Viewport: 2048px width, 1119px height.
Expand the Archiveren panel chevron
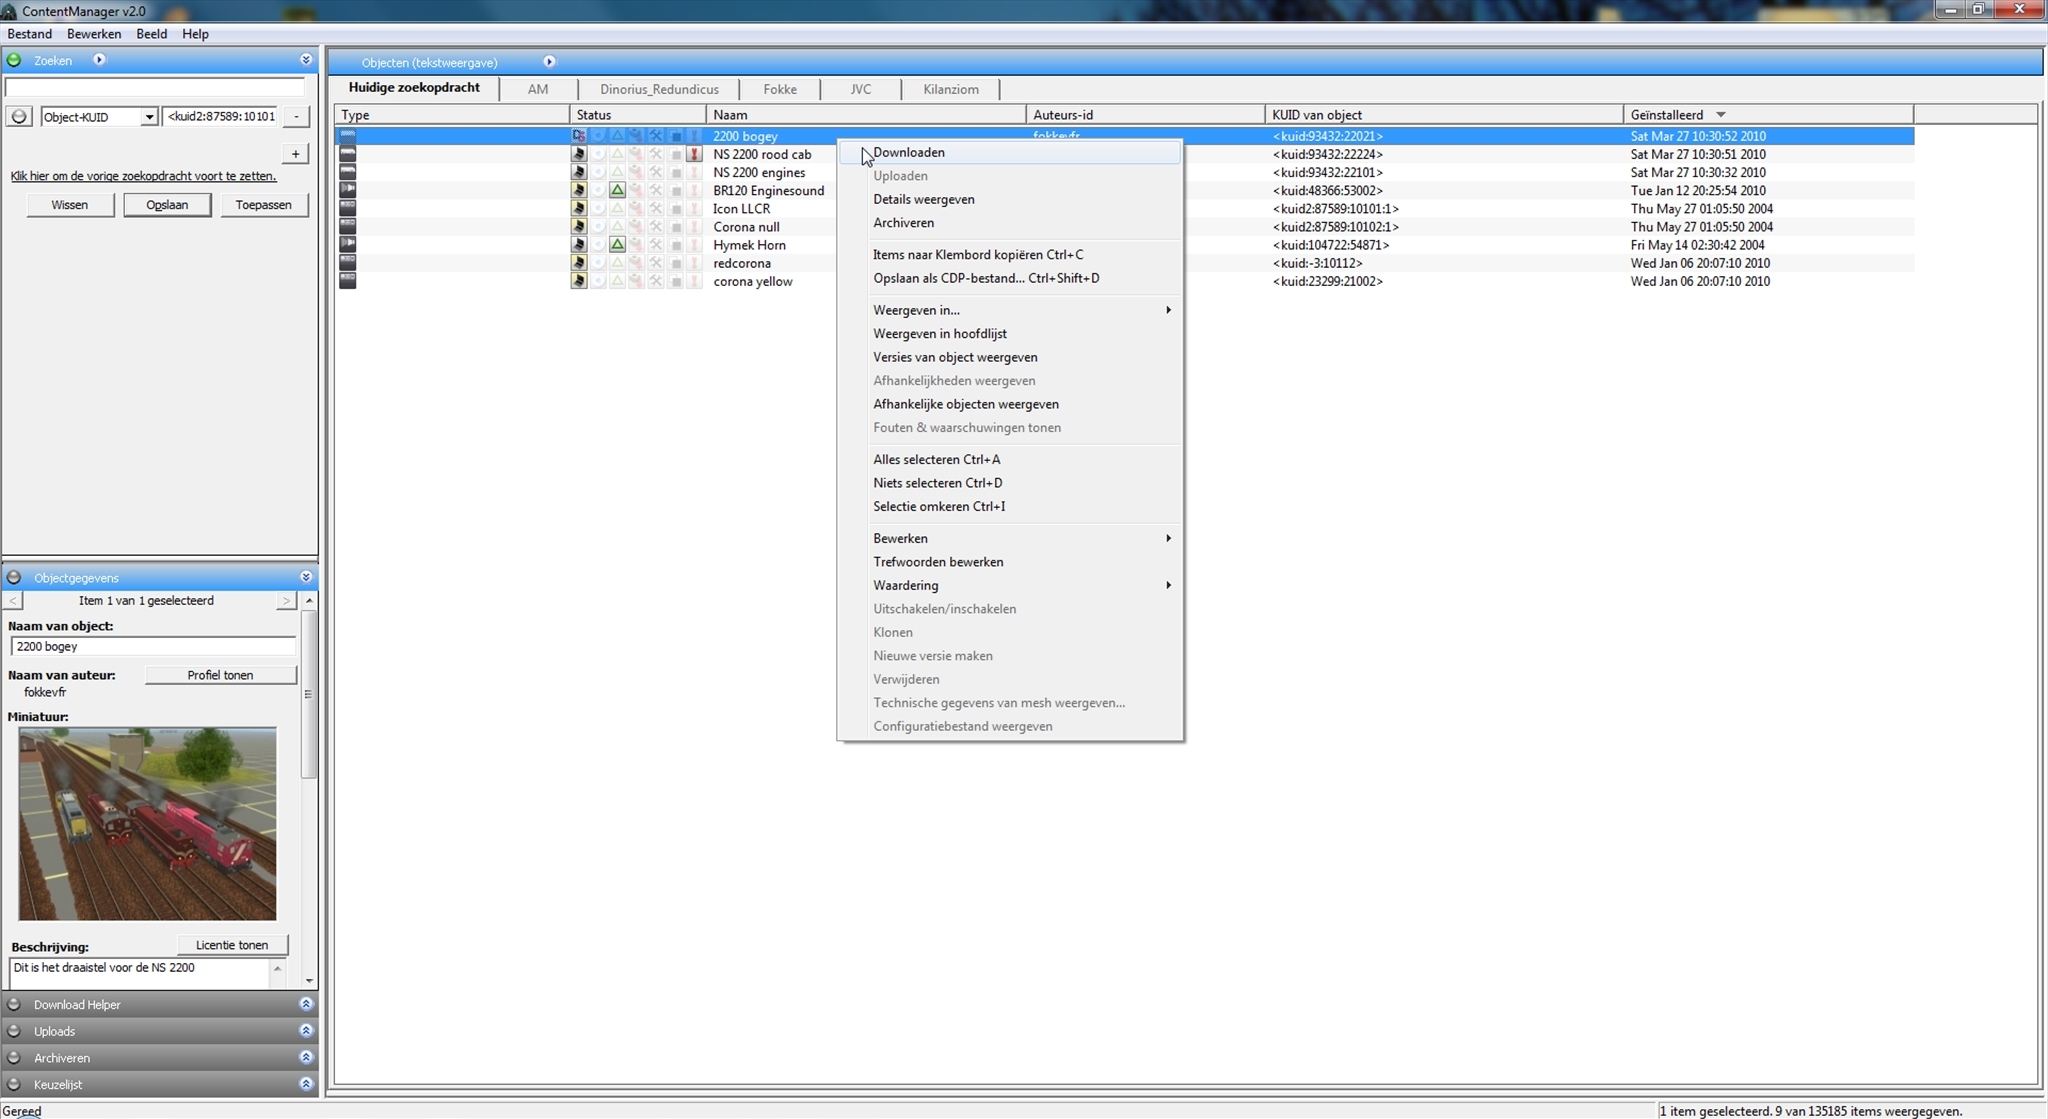(x=306, y=1057)
